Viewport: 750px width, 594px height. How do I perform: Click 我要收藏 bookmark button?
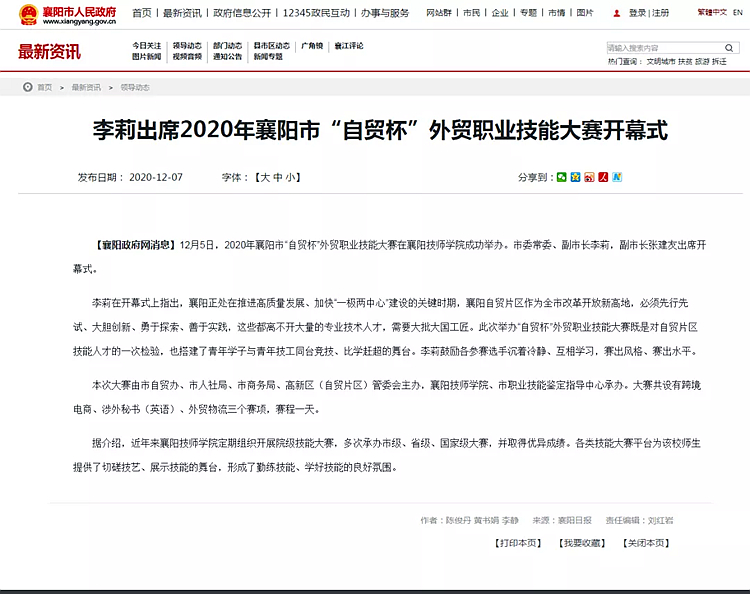[582, 543]
